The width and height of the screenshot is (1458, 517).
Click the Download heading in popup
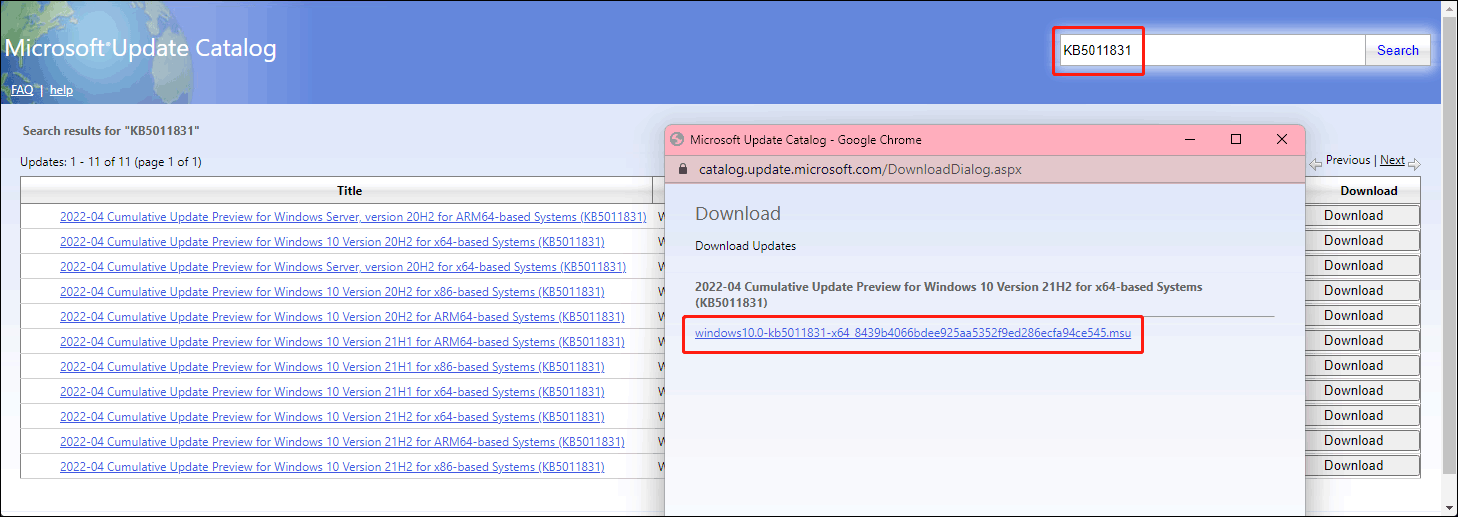pos(738,214)
